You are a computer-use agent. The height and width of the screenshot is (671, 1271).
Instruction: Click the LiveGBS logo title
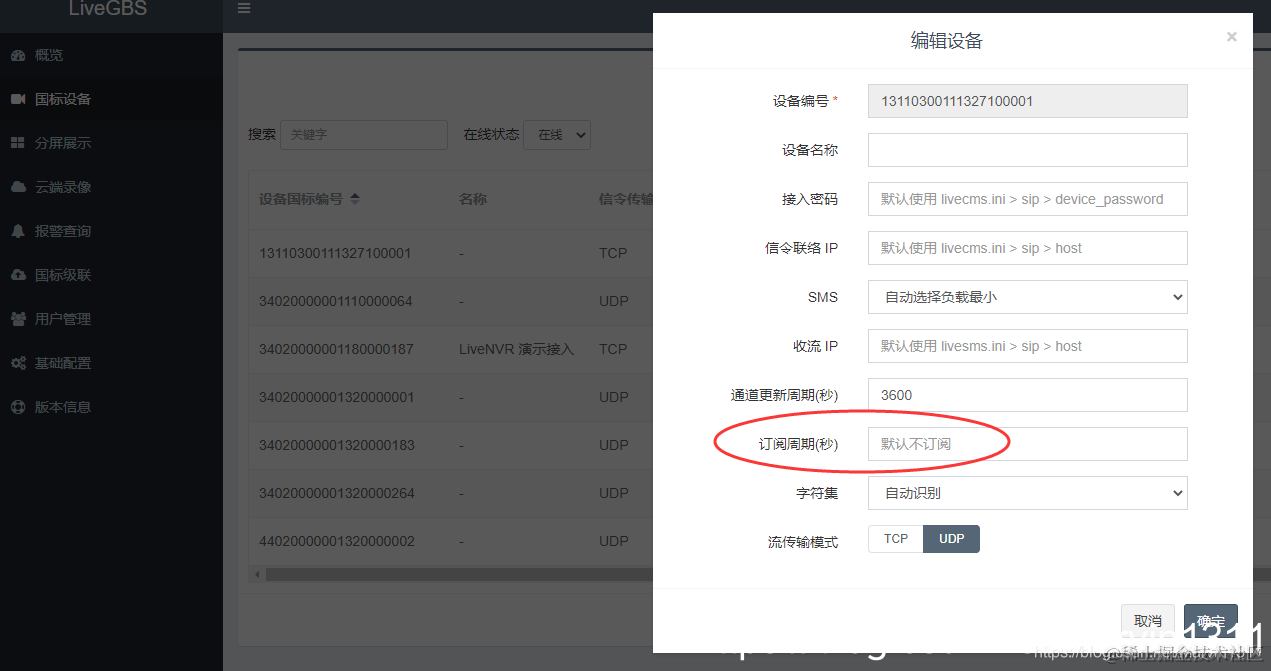108,9
